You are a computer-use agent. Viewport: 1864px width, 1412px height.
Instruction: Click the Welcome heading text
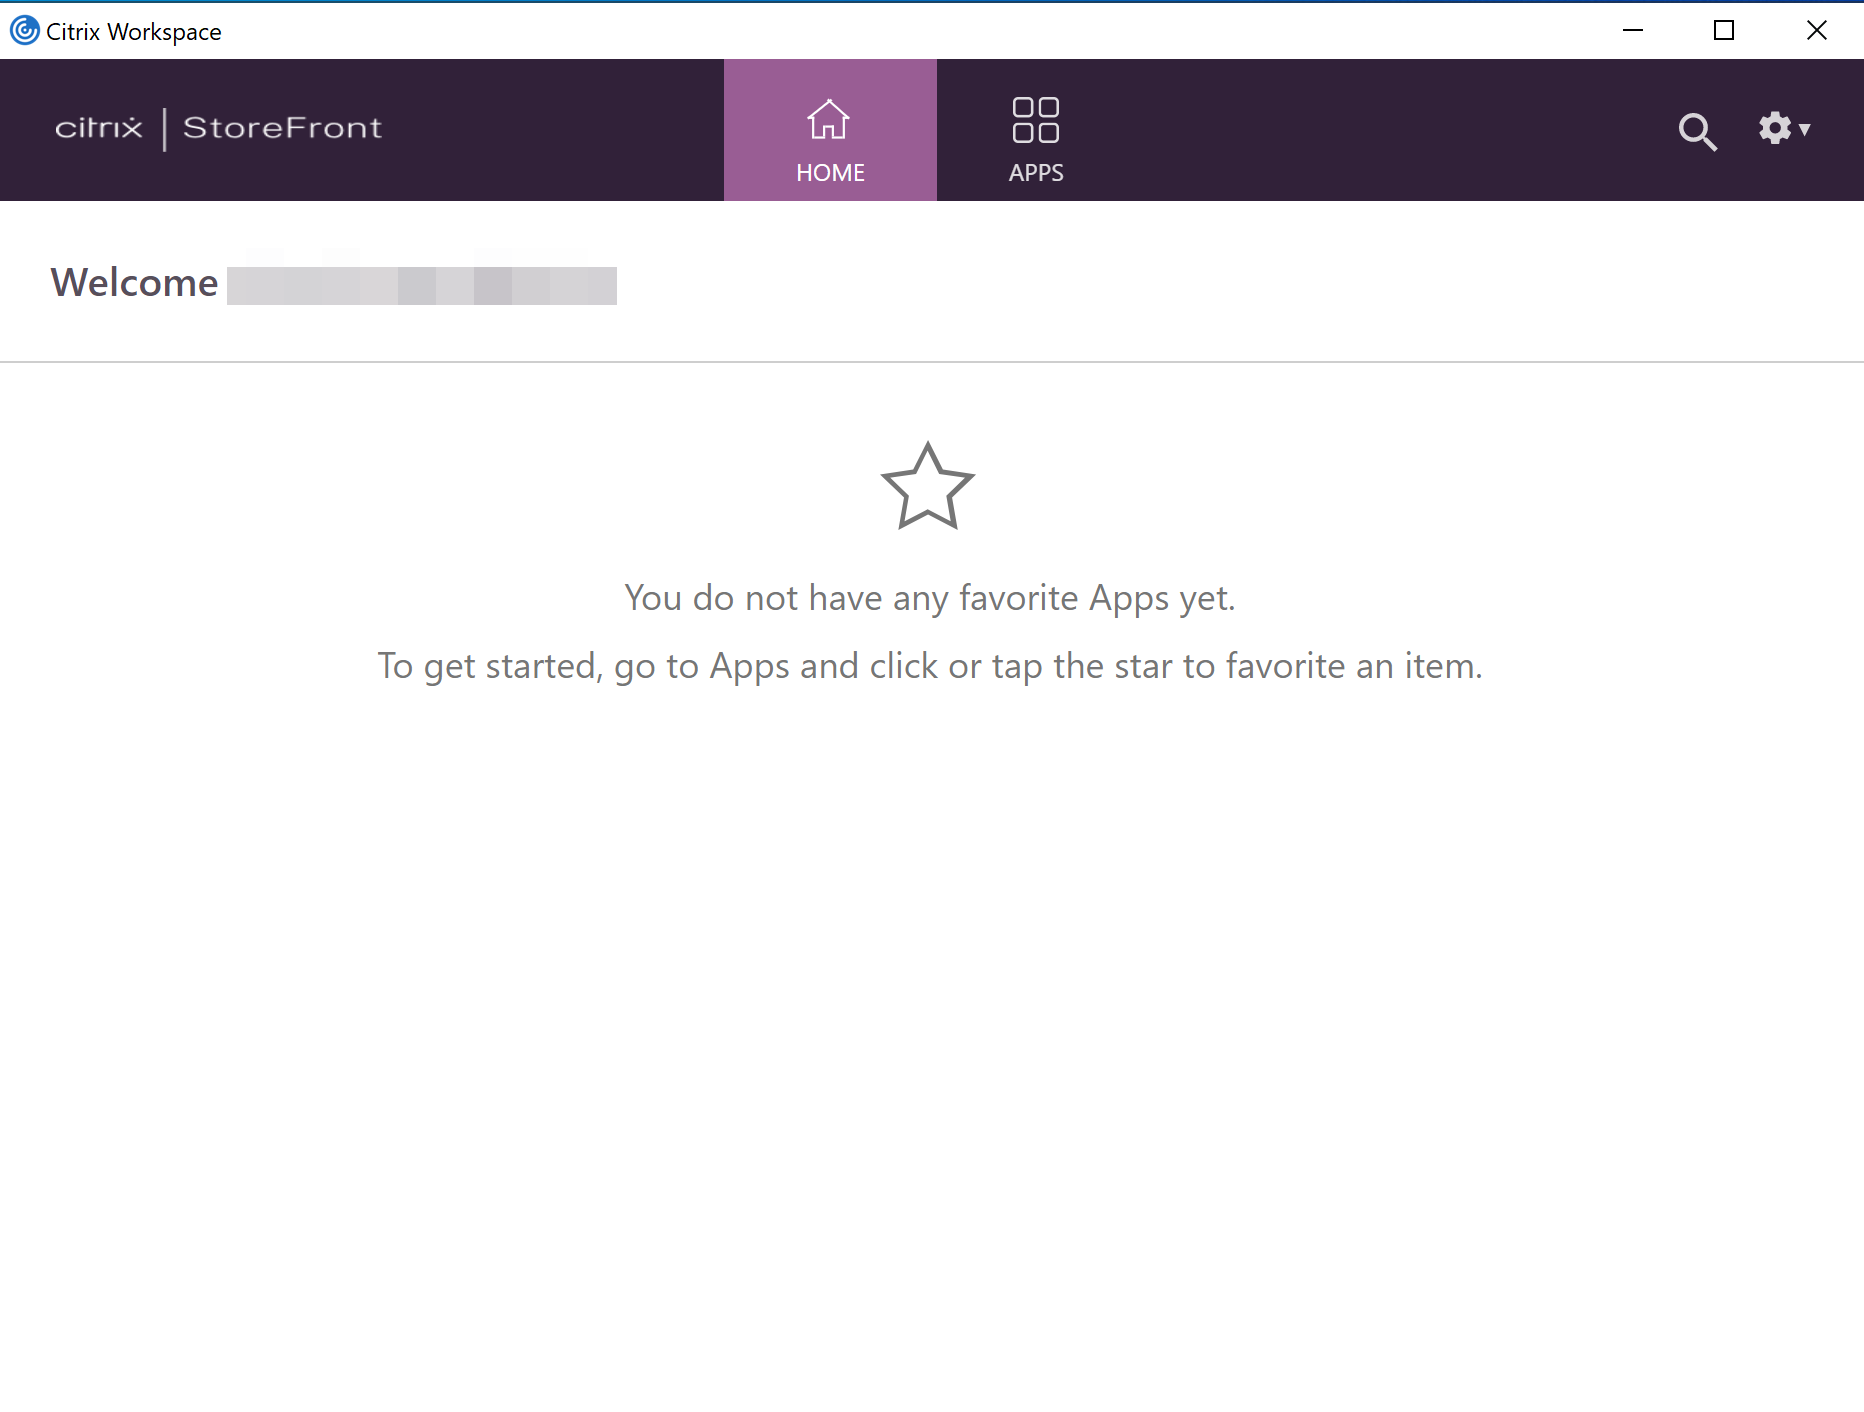point(135,283)
